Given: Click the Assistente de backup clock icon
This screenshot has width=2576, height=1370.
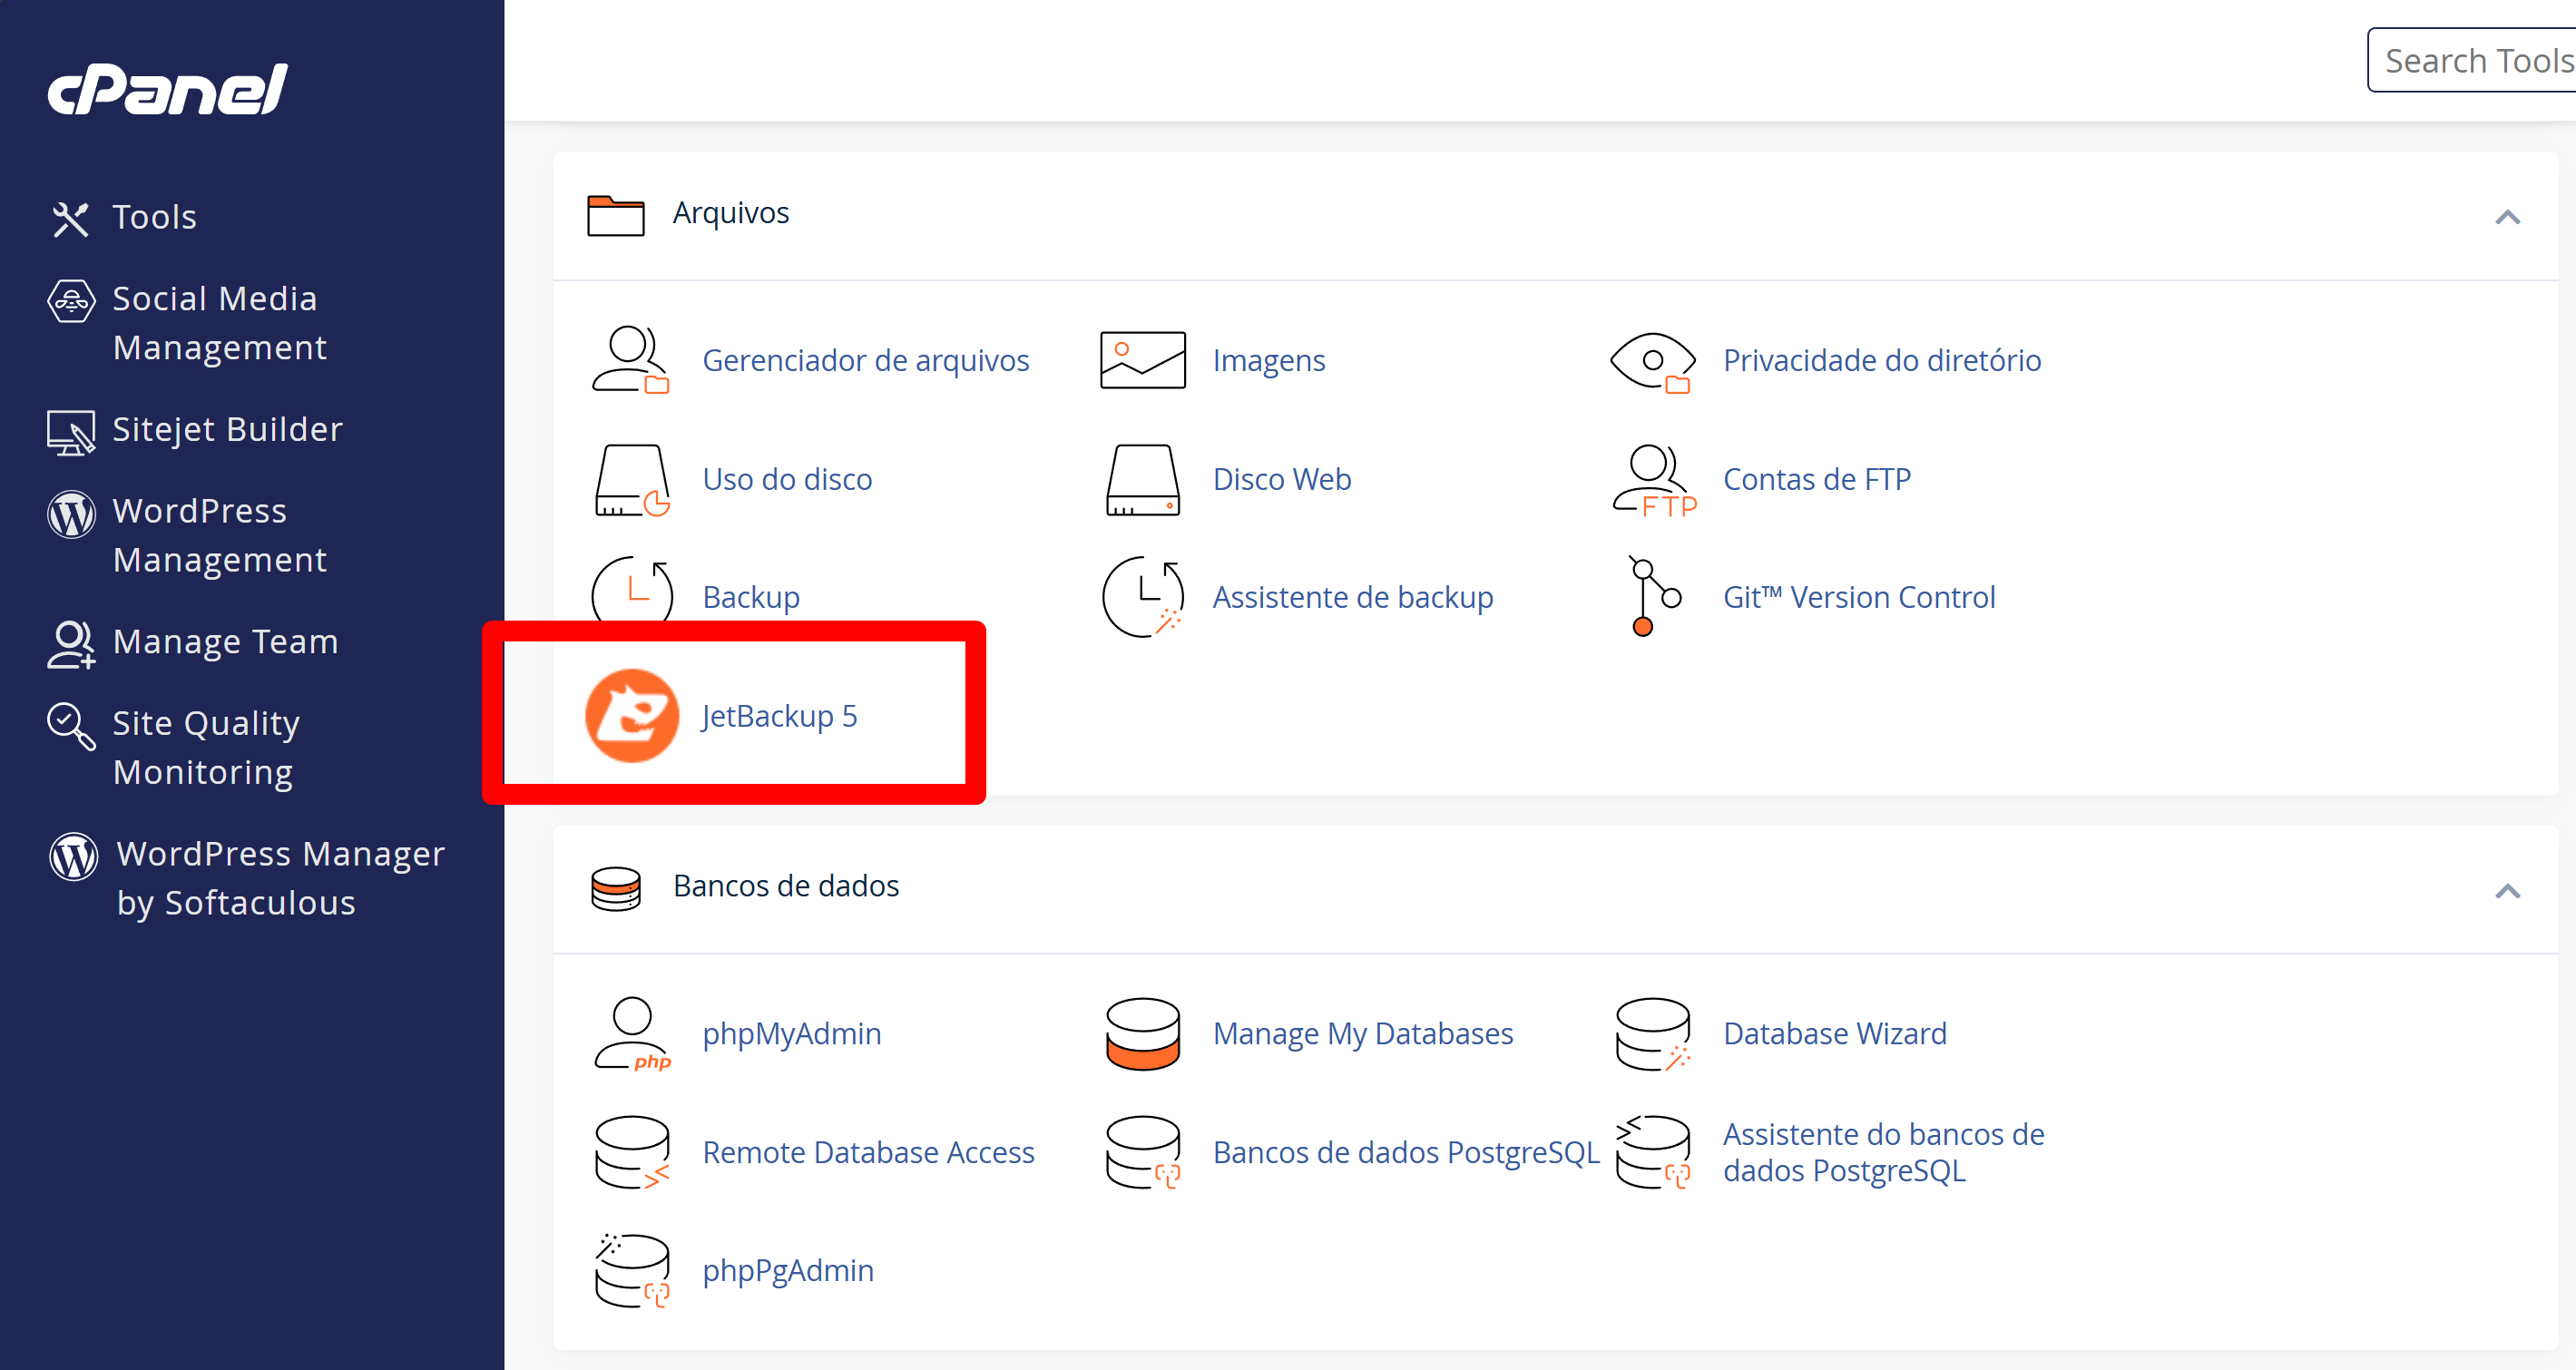Looking at the screenshot, I should [1142, 597].
